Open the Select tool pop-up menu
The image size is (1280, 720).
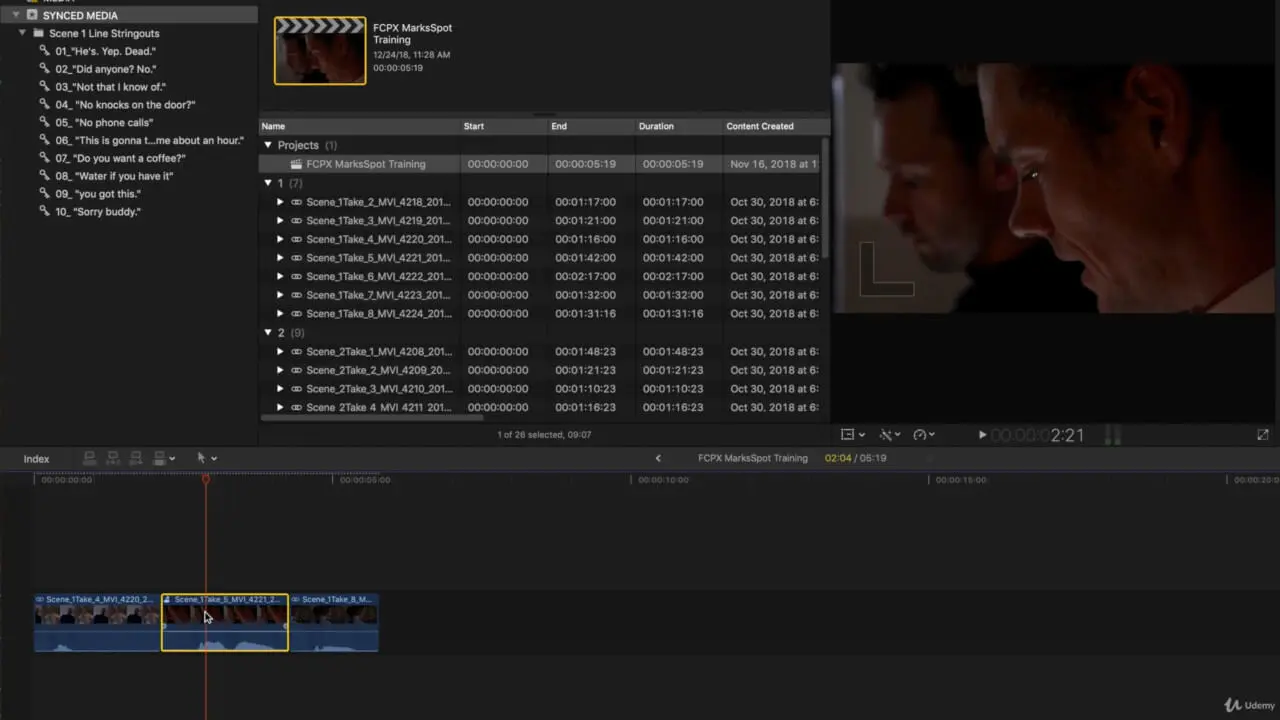207,458
